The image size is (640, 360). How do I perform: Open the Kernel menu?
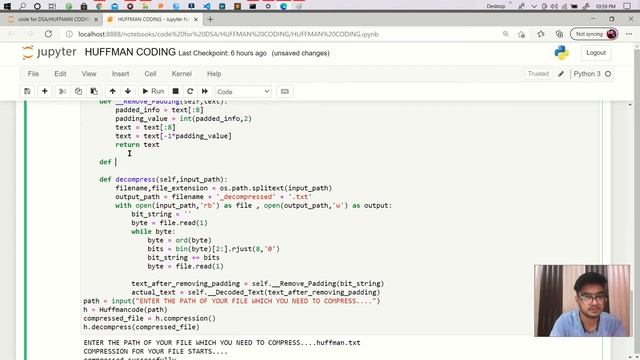coord(182,74)
